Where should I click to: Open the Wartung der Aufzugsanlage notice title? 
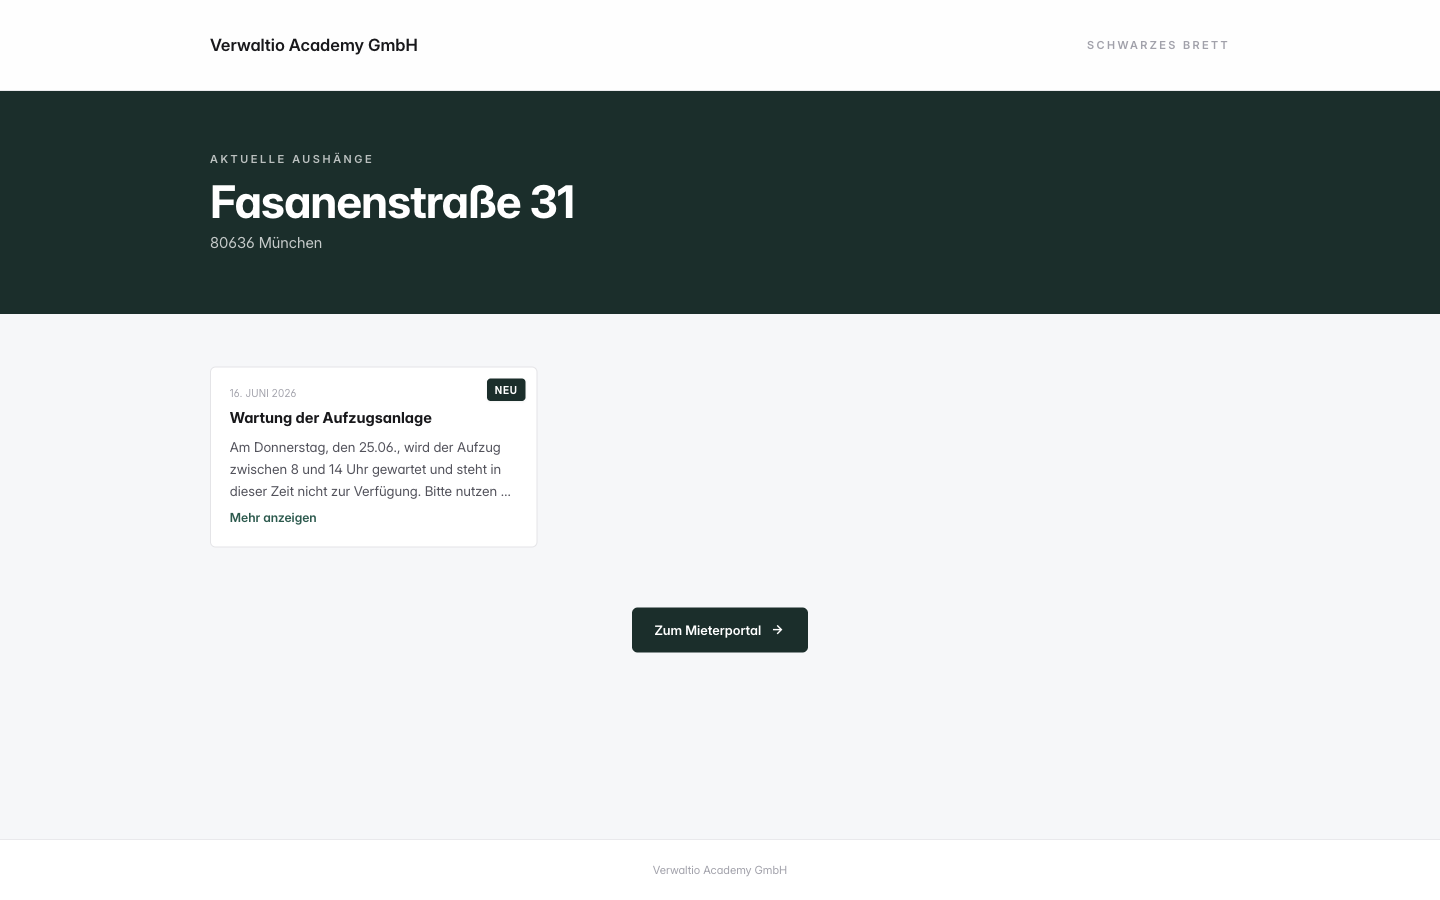(331, 418)
